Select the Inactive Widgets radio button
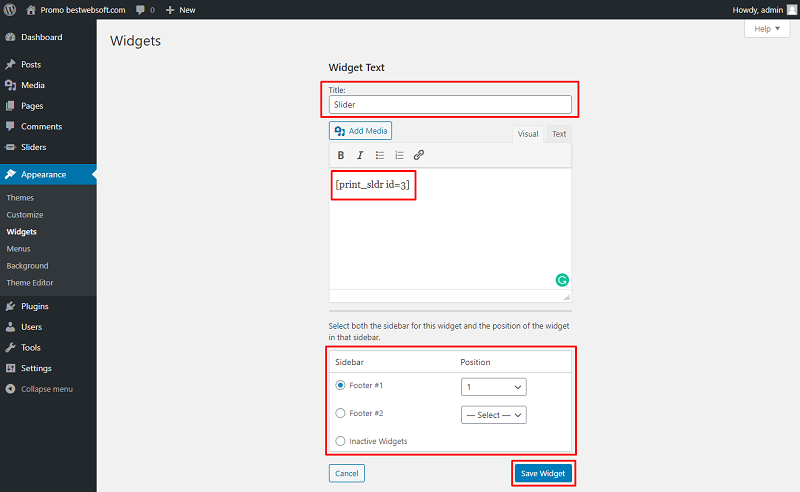Viewport: 800px width, 492px height. pos(340,441)
